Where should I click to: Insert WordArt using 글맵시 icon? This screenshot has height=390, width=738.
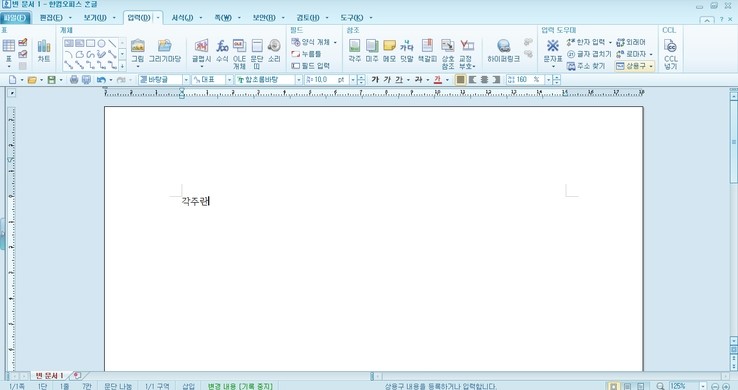click(201, 51)
